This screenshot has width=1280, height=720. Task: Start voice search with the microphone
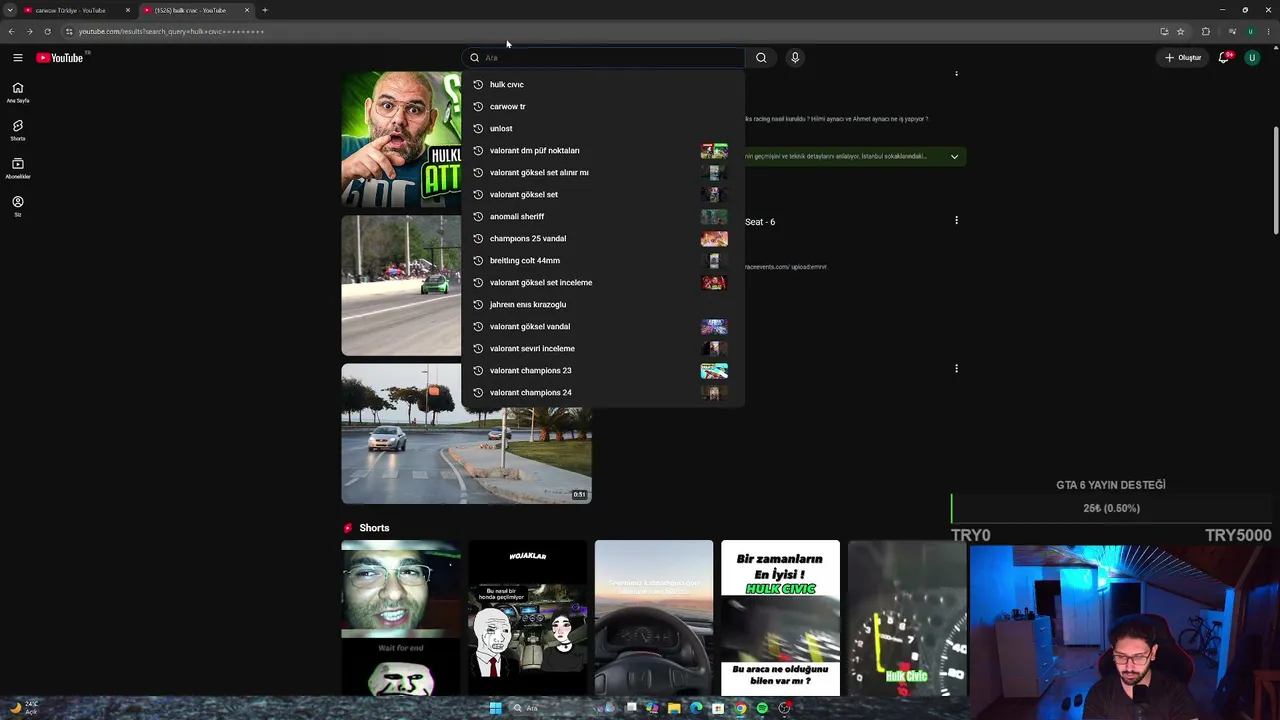click(x=795, y=58)
